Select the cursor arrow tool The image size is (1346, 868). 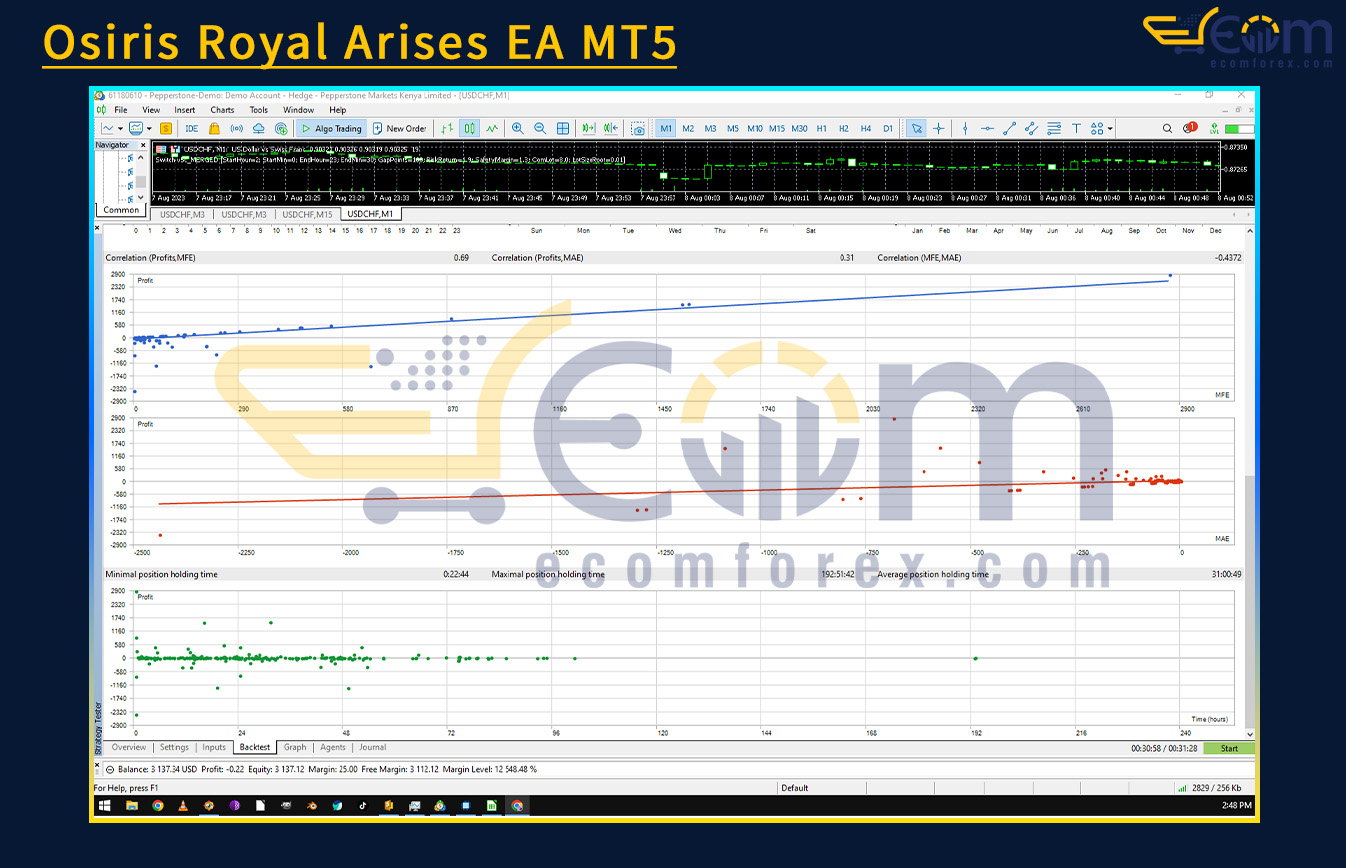point(916,128)
